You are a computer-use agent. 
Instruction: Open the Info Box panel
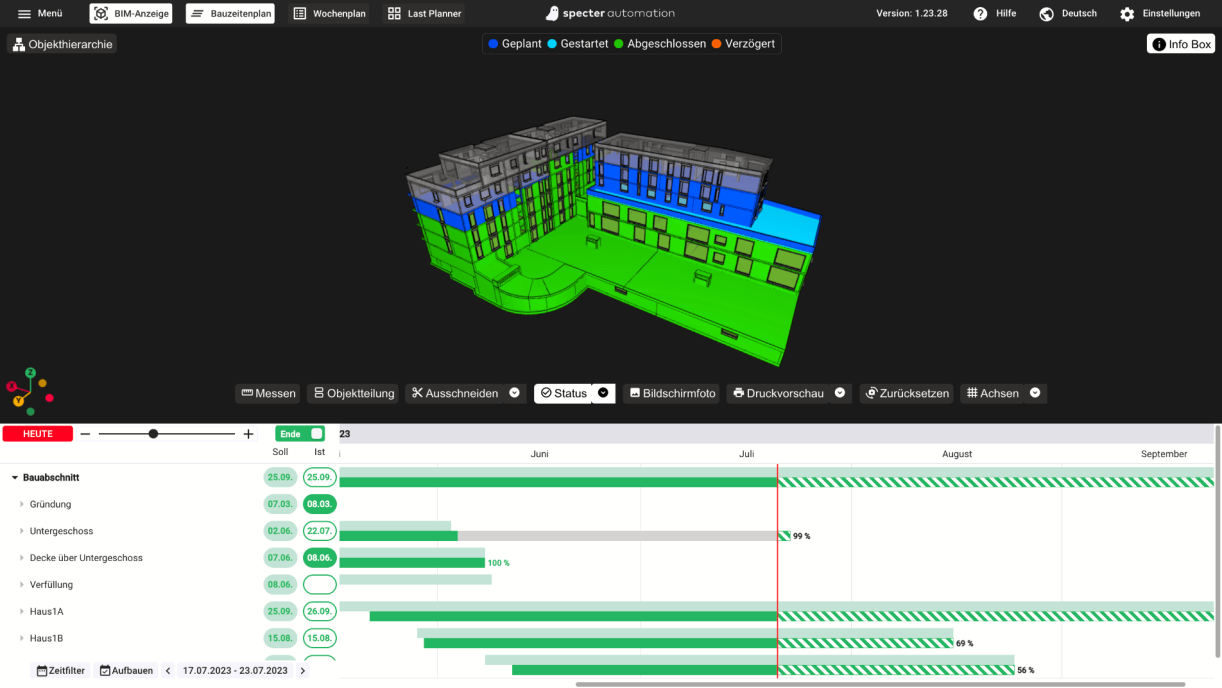tap(1180, 44)
